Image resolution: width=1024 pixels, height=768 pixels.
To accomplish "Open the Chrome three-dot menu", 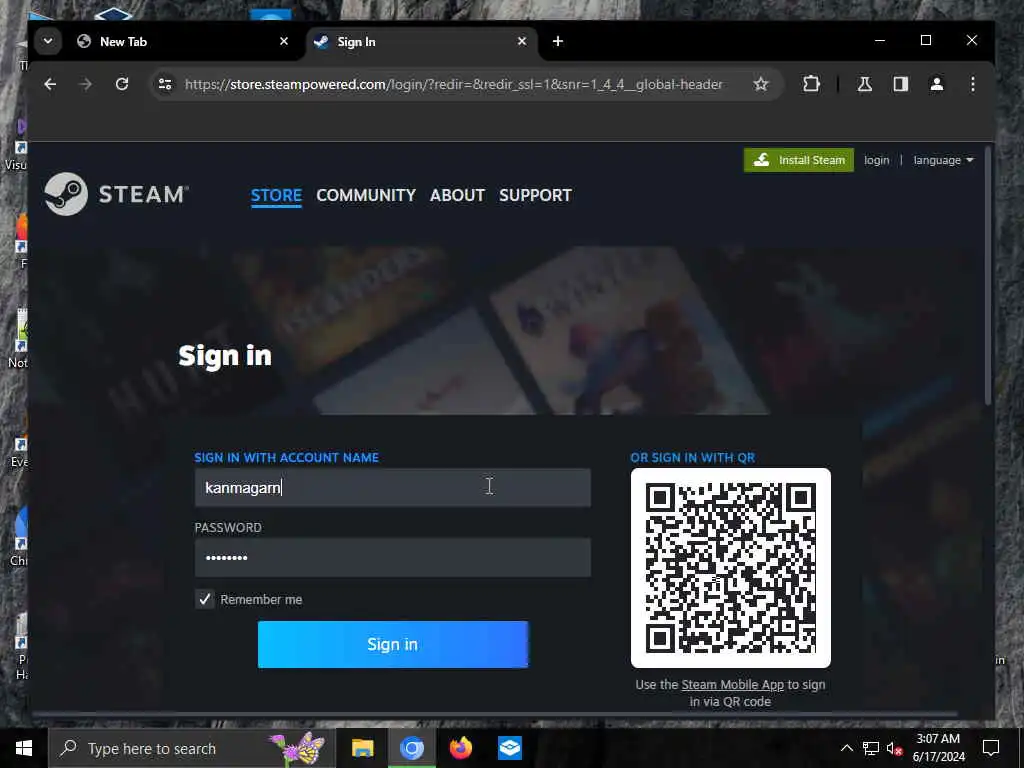I will [x=972, y=84].
